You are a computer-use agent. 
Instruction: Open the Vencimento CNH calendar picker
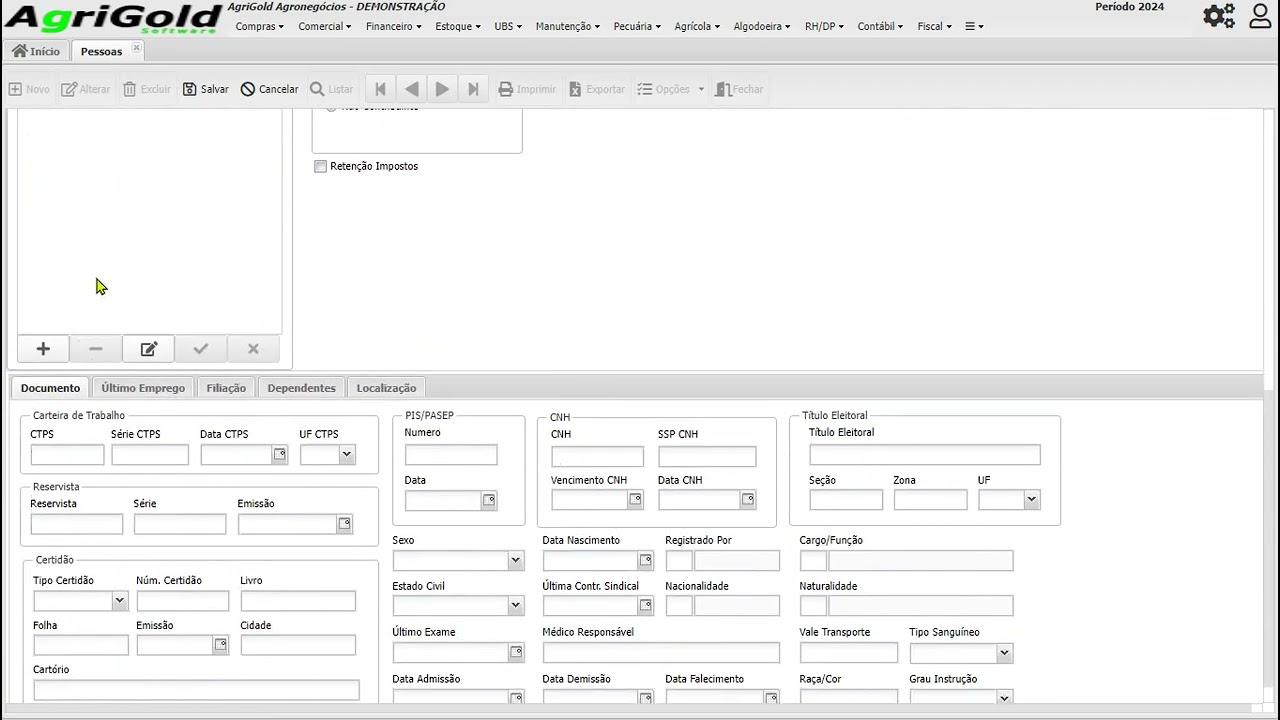[x=635, y=499]
